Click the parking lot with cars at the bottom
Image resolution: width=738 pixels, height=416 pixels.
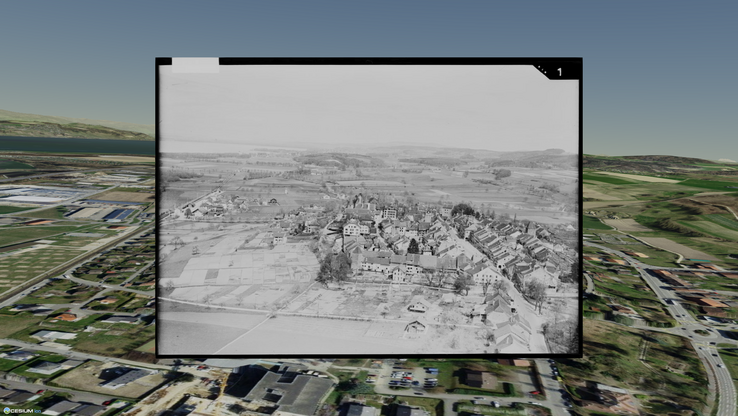tap(410, 378)
